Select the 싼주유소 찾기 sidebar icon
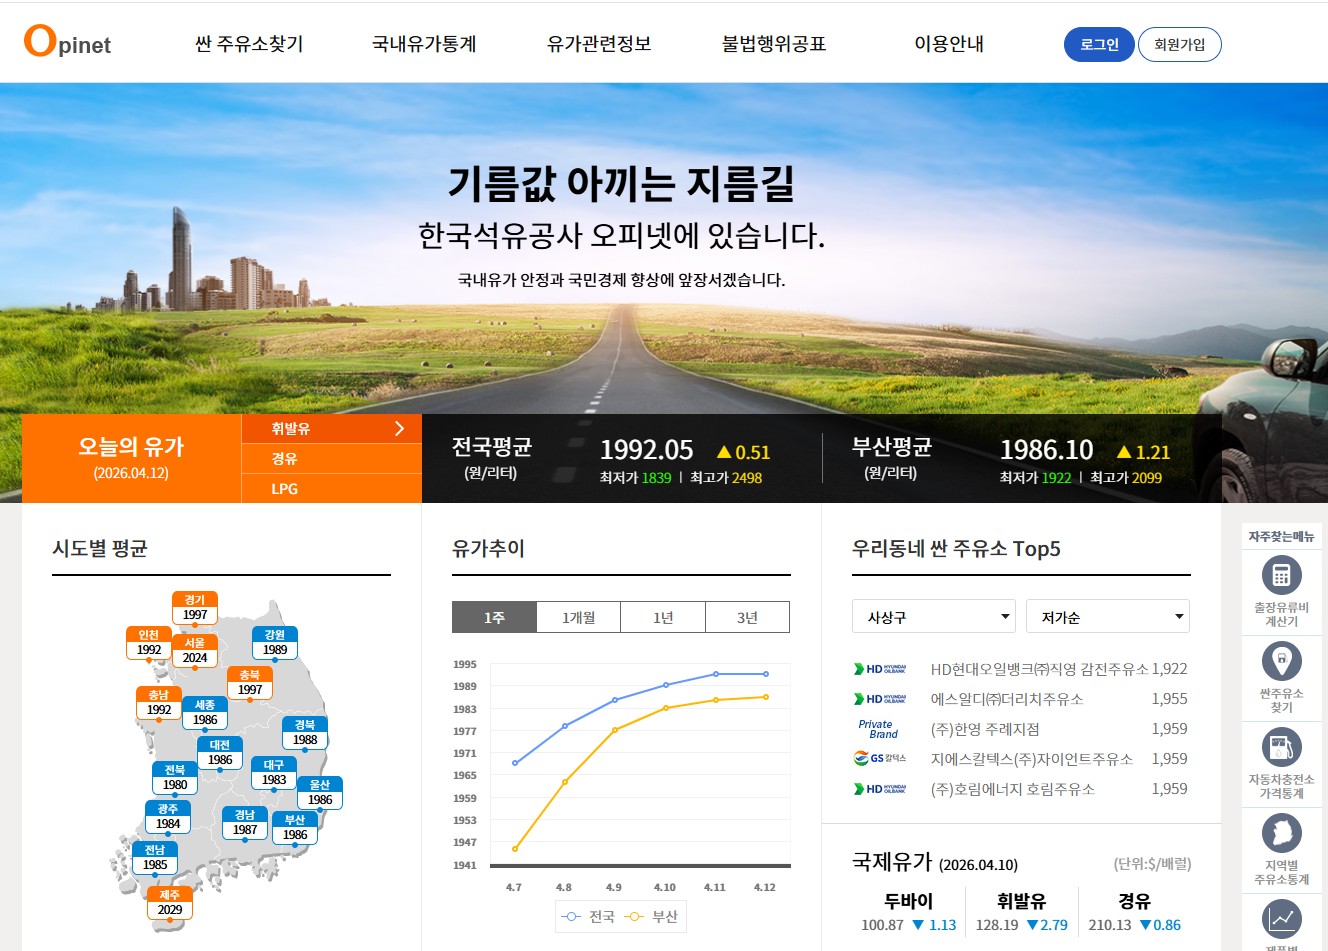 click(x=1281, y=662)
